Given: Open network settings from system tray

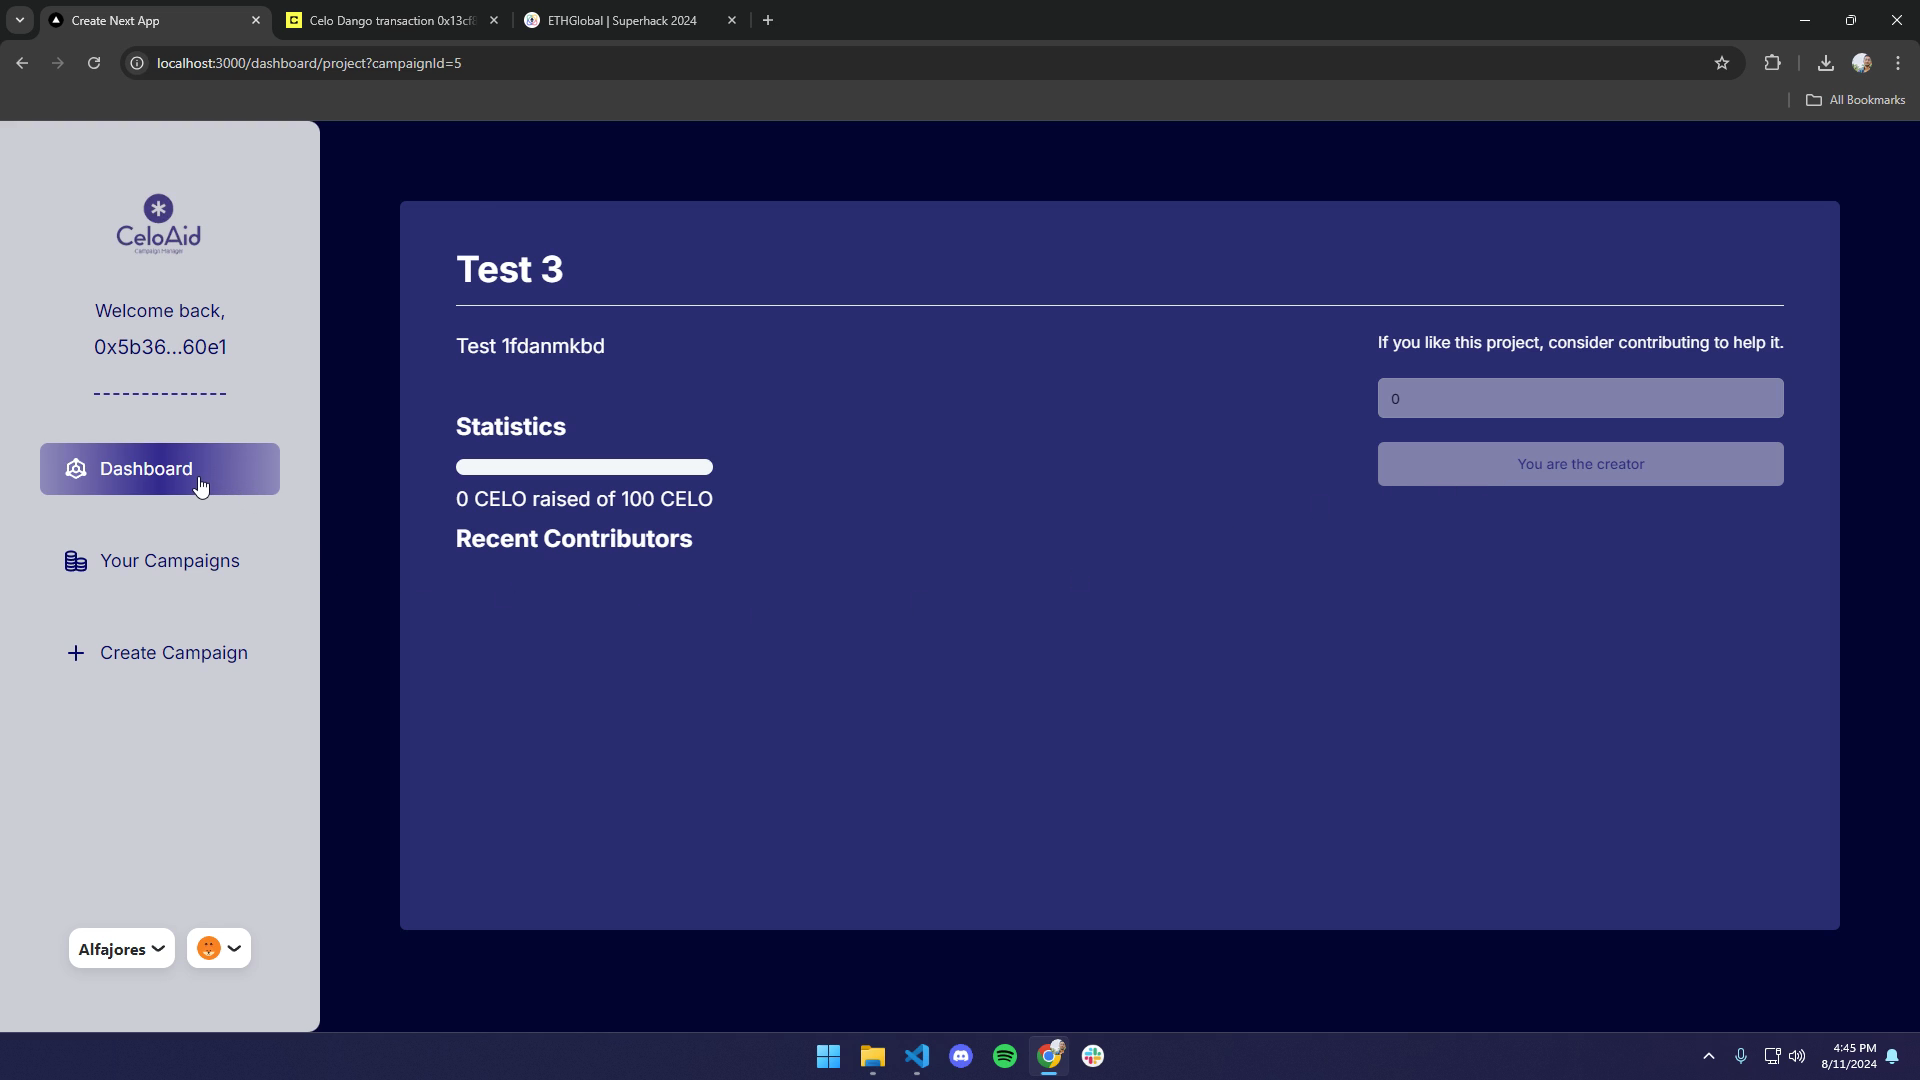Looking at the screenshot, I should tap(1772, 1056).
